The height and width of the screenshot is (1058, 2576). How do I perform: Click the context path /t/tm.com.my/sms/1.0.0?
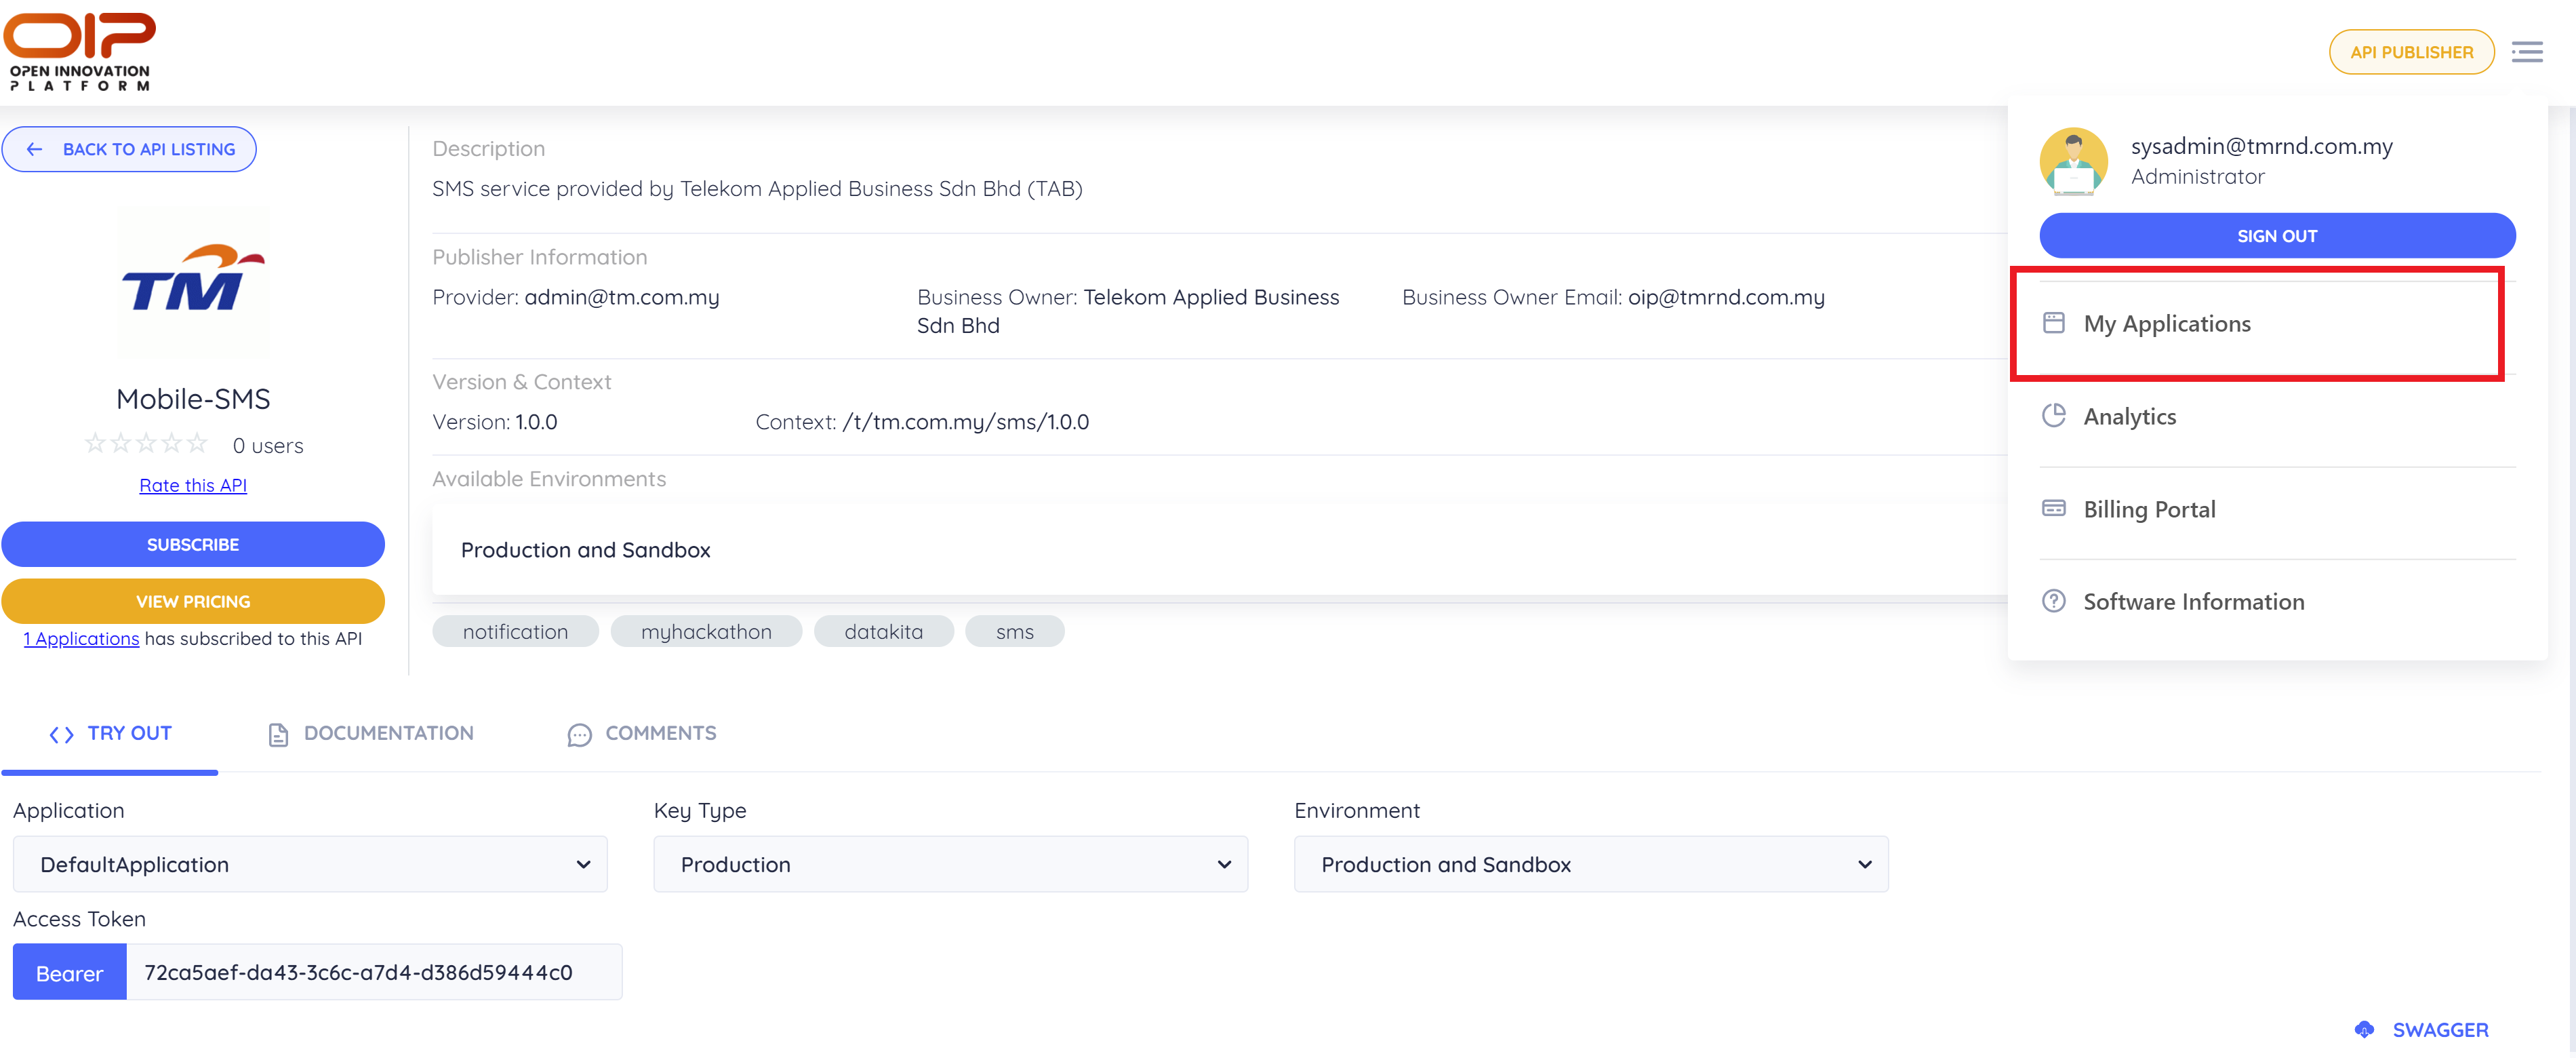(965, 422)
